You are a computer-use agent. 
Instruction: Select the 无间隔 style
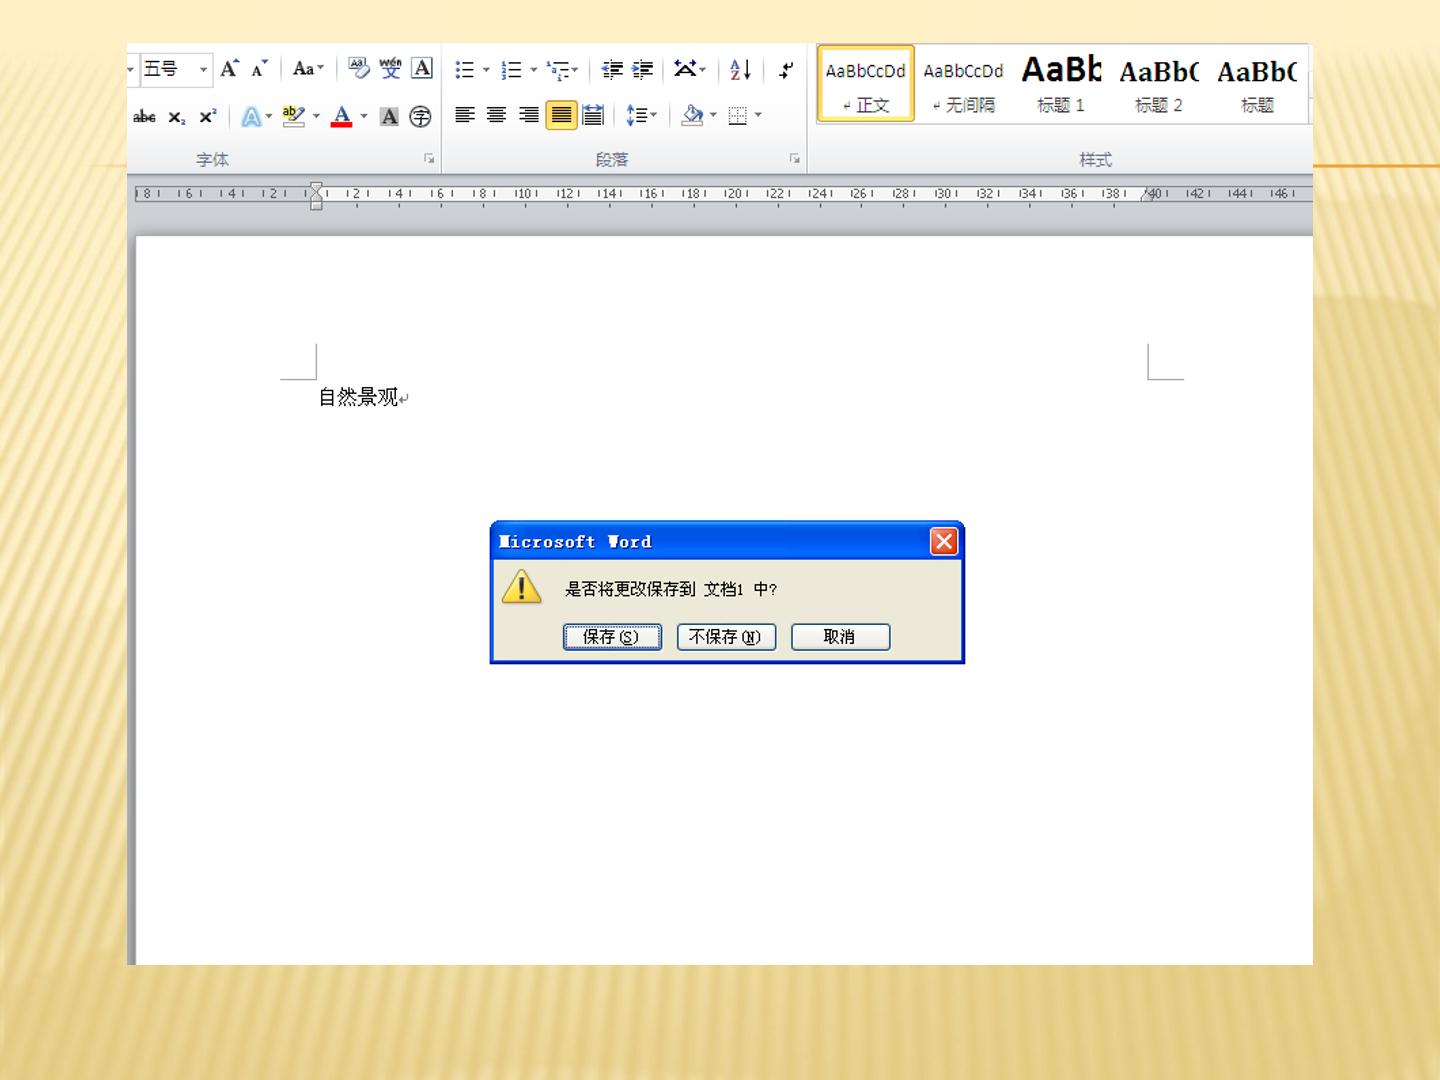[x=963, y=84]
